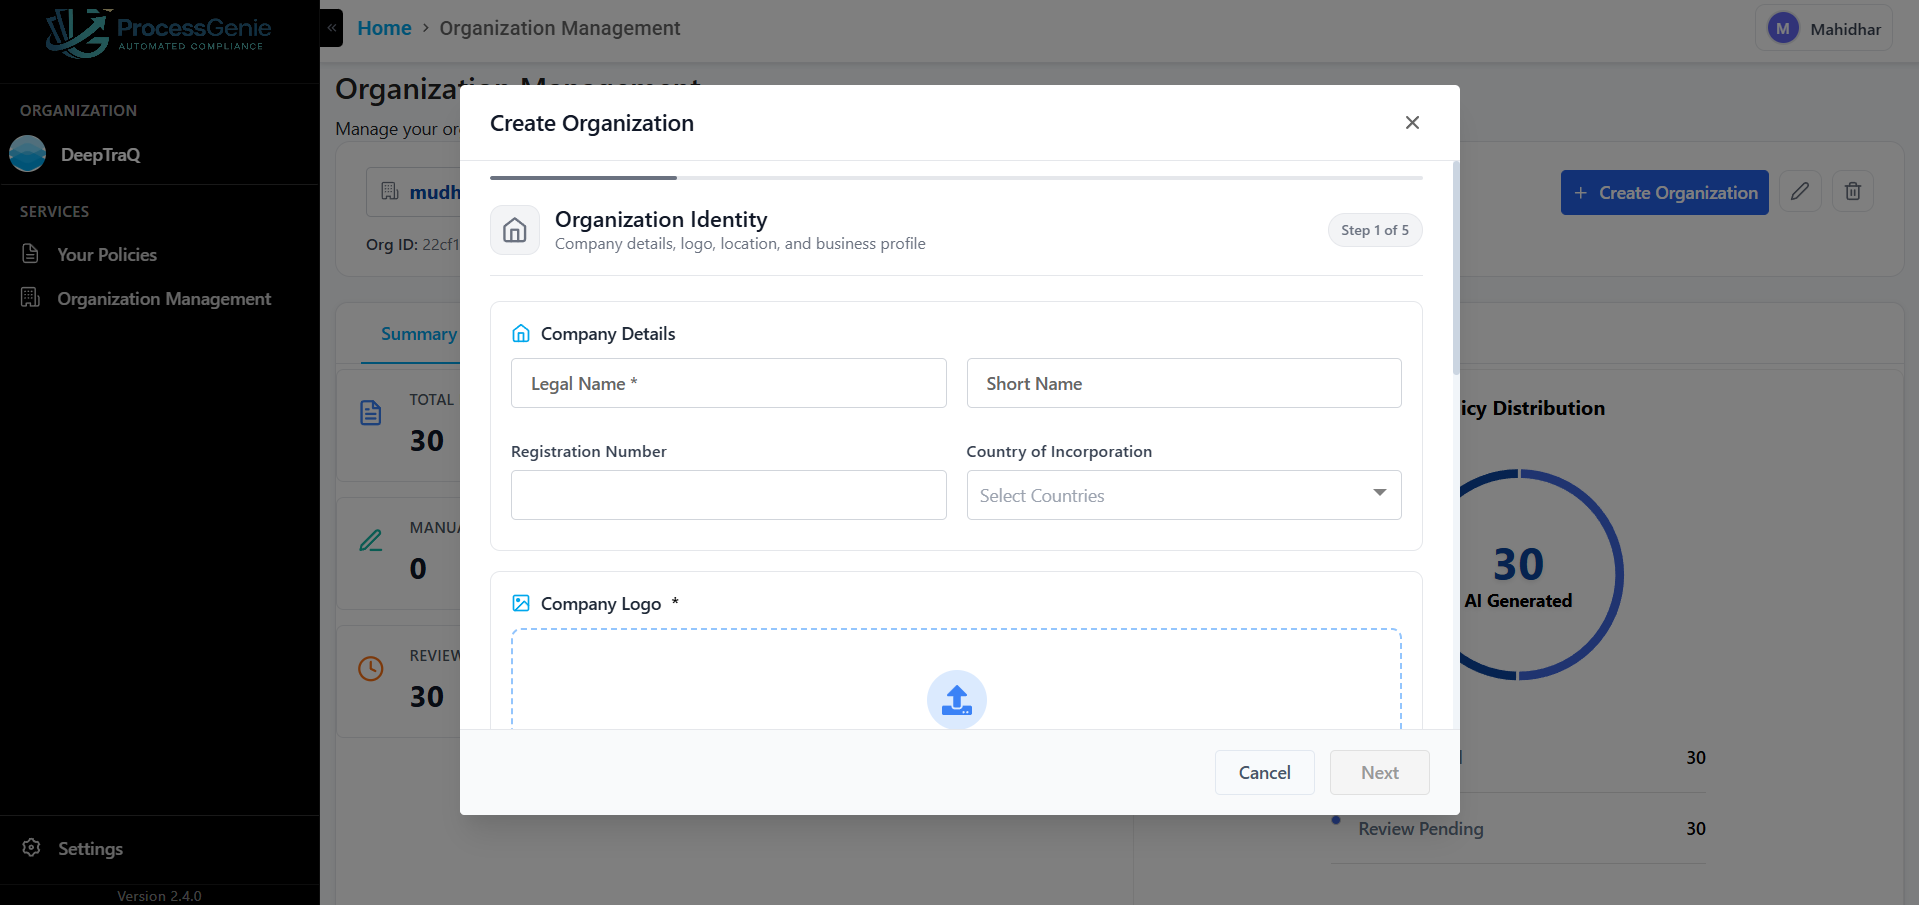The image size is (1919, 905).
Task: Collapse the sidebar with chevron button
Action: point(332,28)
